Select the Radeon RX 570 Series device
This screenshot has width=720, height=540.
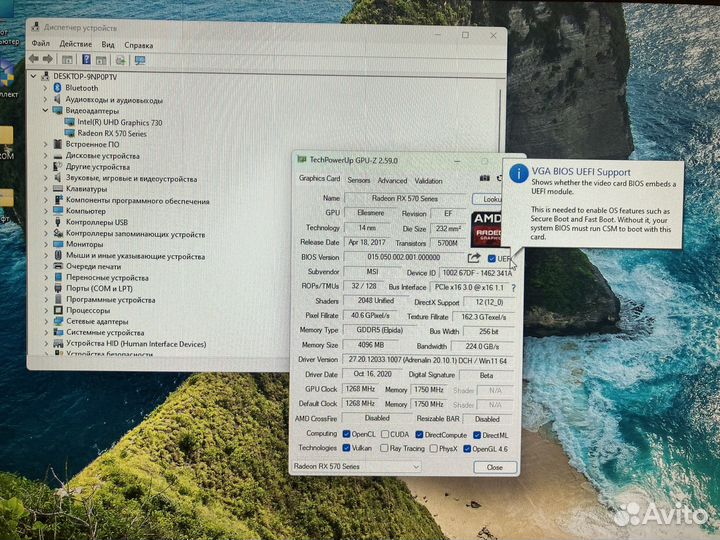tap(111, 133)
